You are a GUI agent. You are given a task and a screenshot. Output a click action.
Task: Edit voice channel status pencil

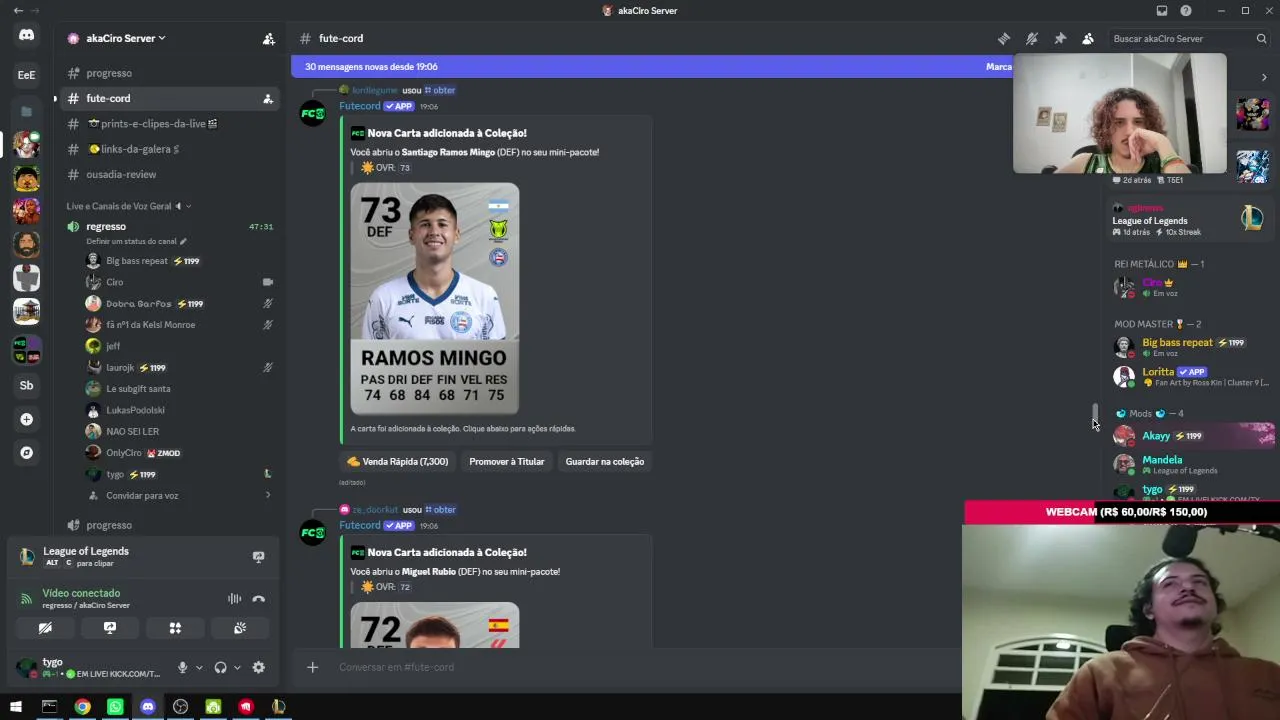183,242
